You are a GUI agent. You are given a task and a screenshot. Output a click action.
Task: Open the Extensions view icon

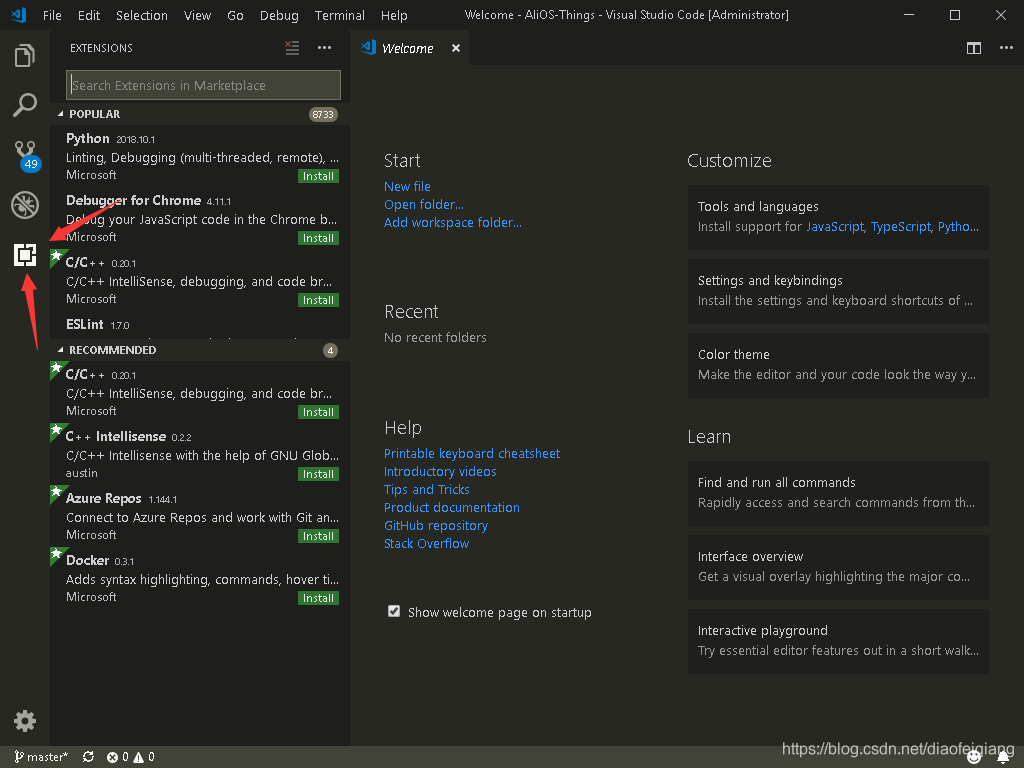(25, 255)
